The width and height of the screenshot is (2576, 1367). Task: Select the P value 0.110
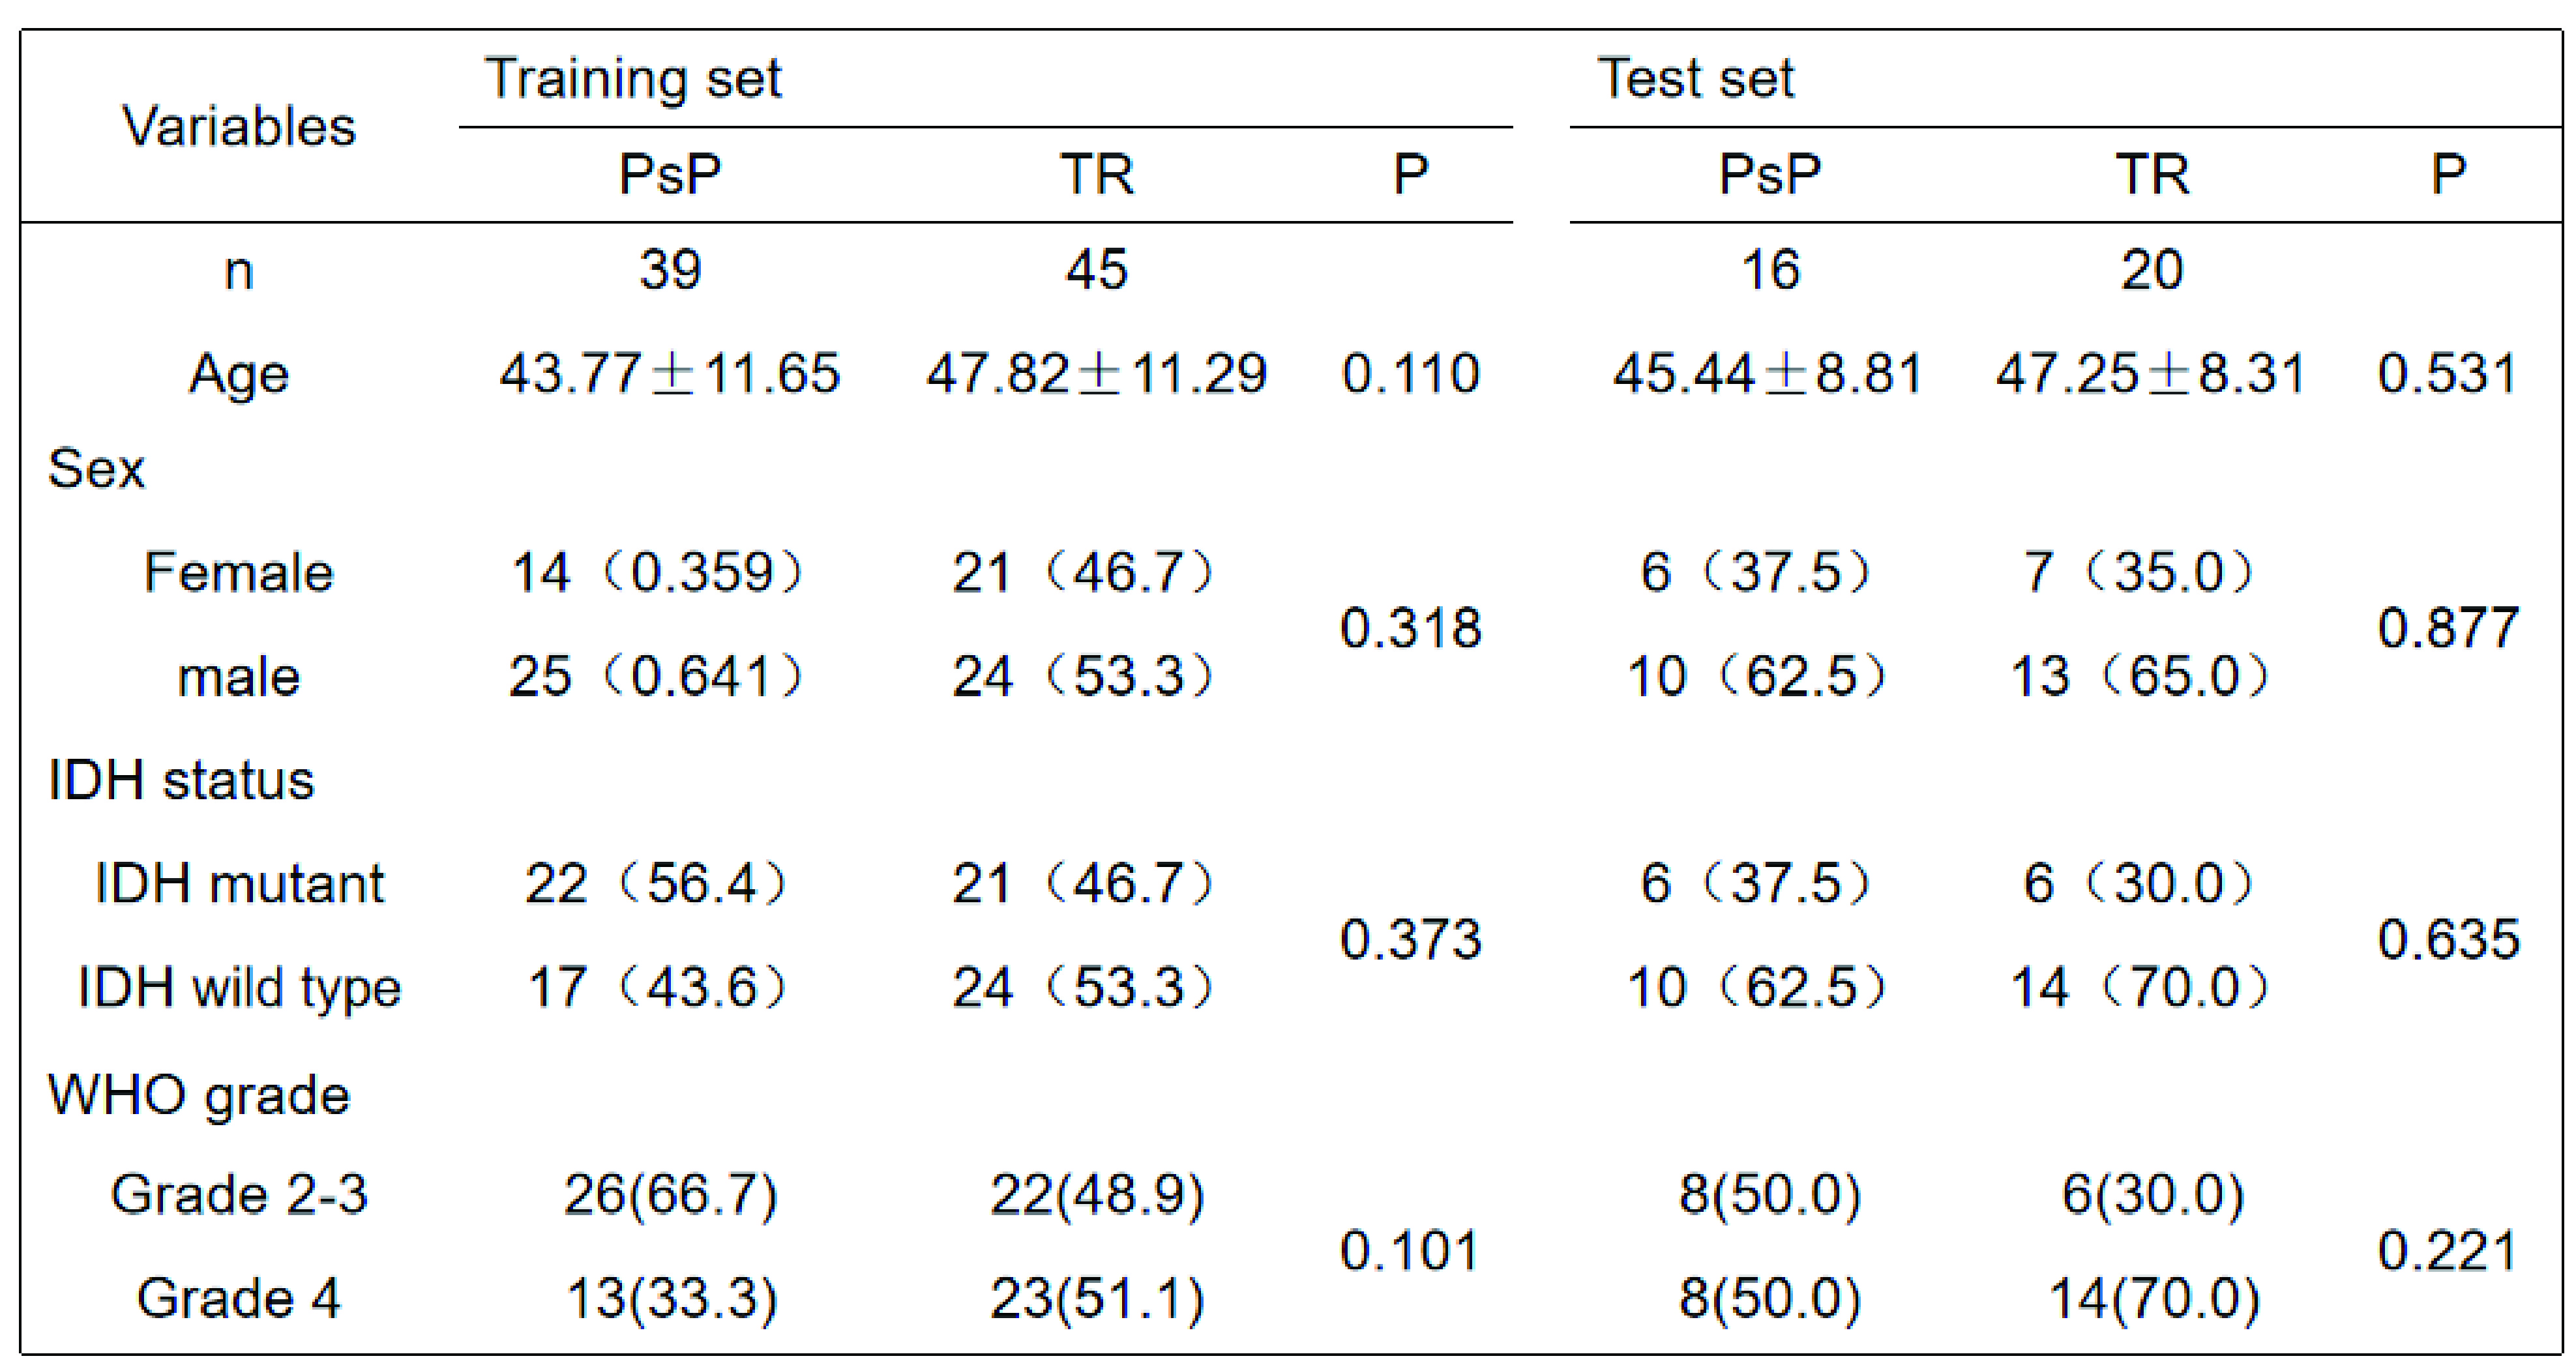tap(1410, 375)
